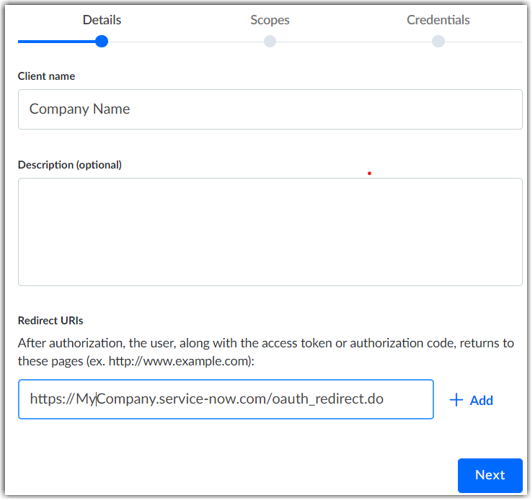Click the plus icon beside Add

point(456,400)
